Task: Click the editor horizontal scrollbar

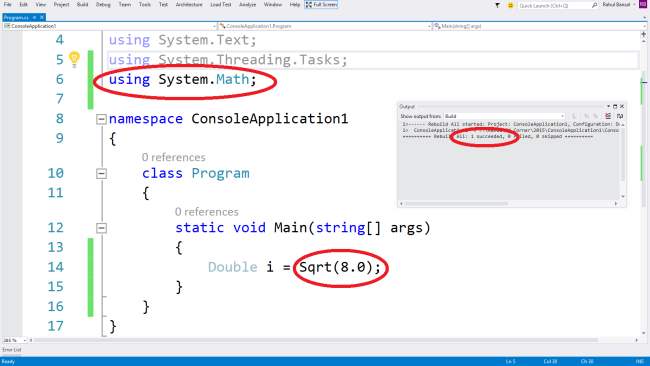Action: tap(316, 340)
